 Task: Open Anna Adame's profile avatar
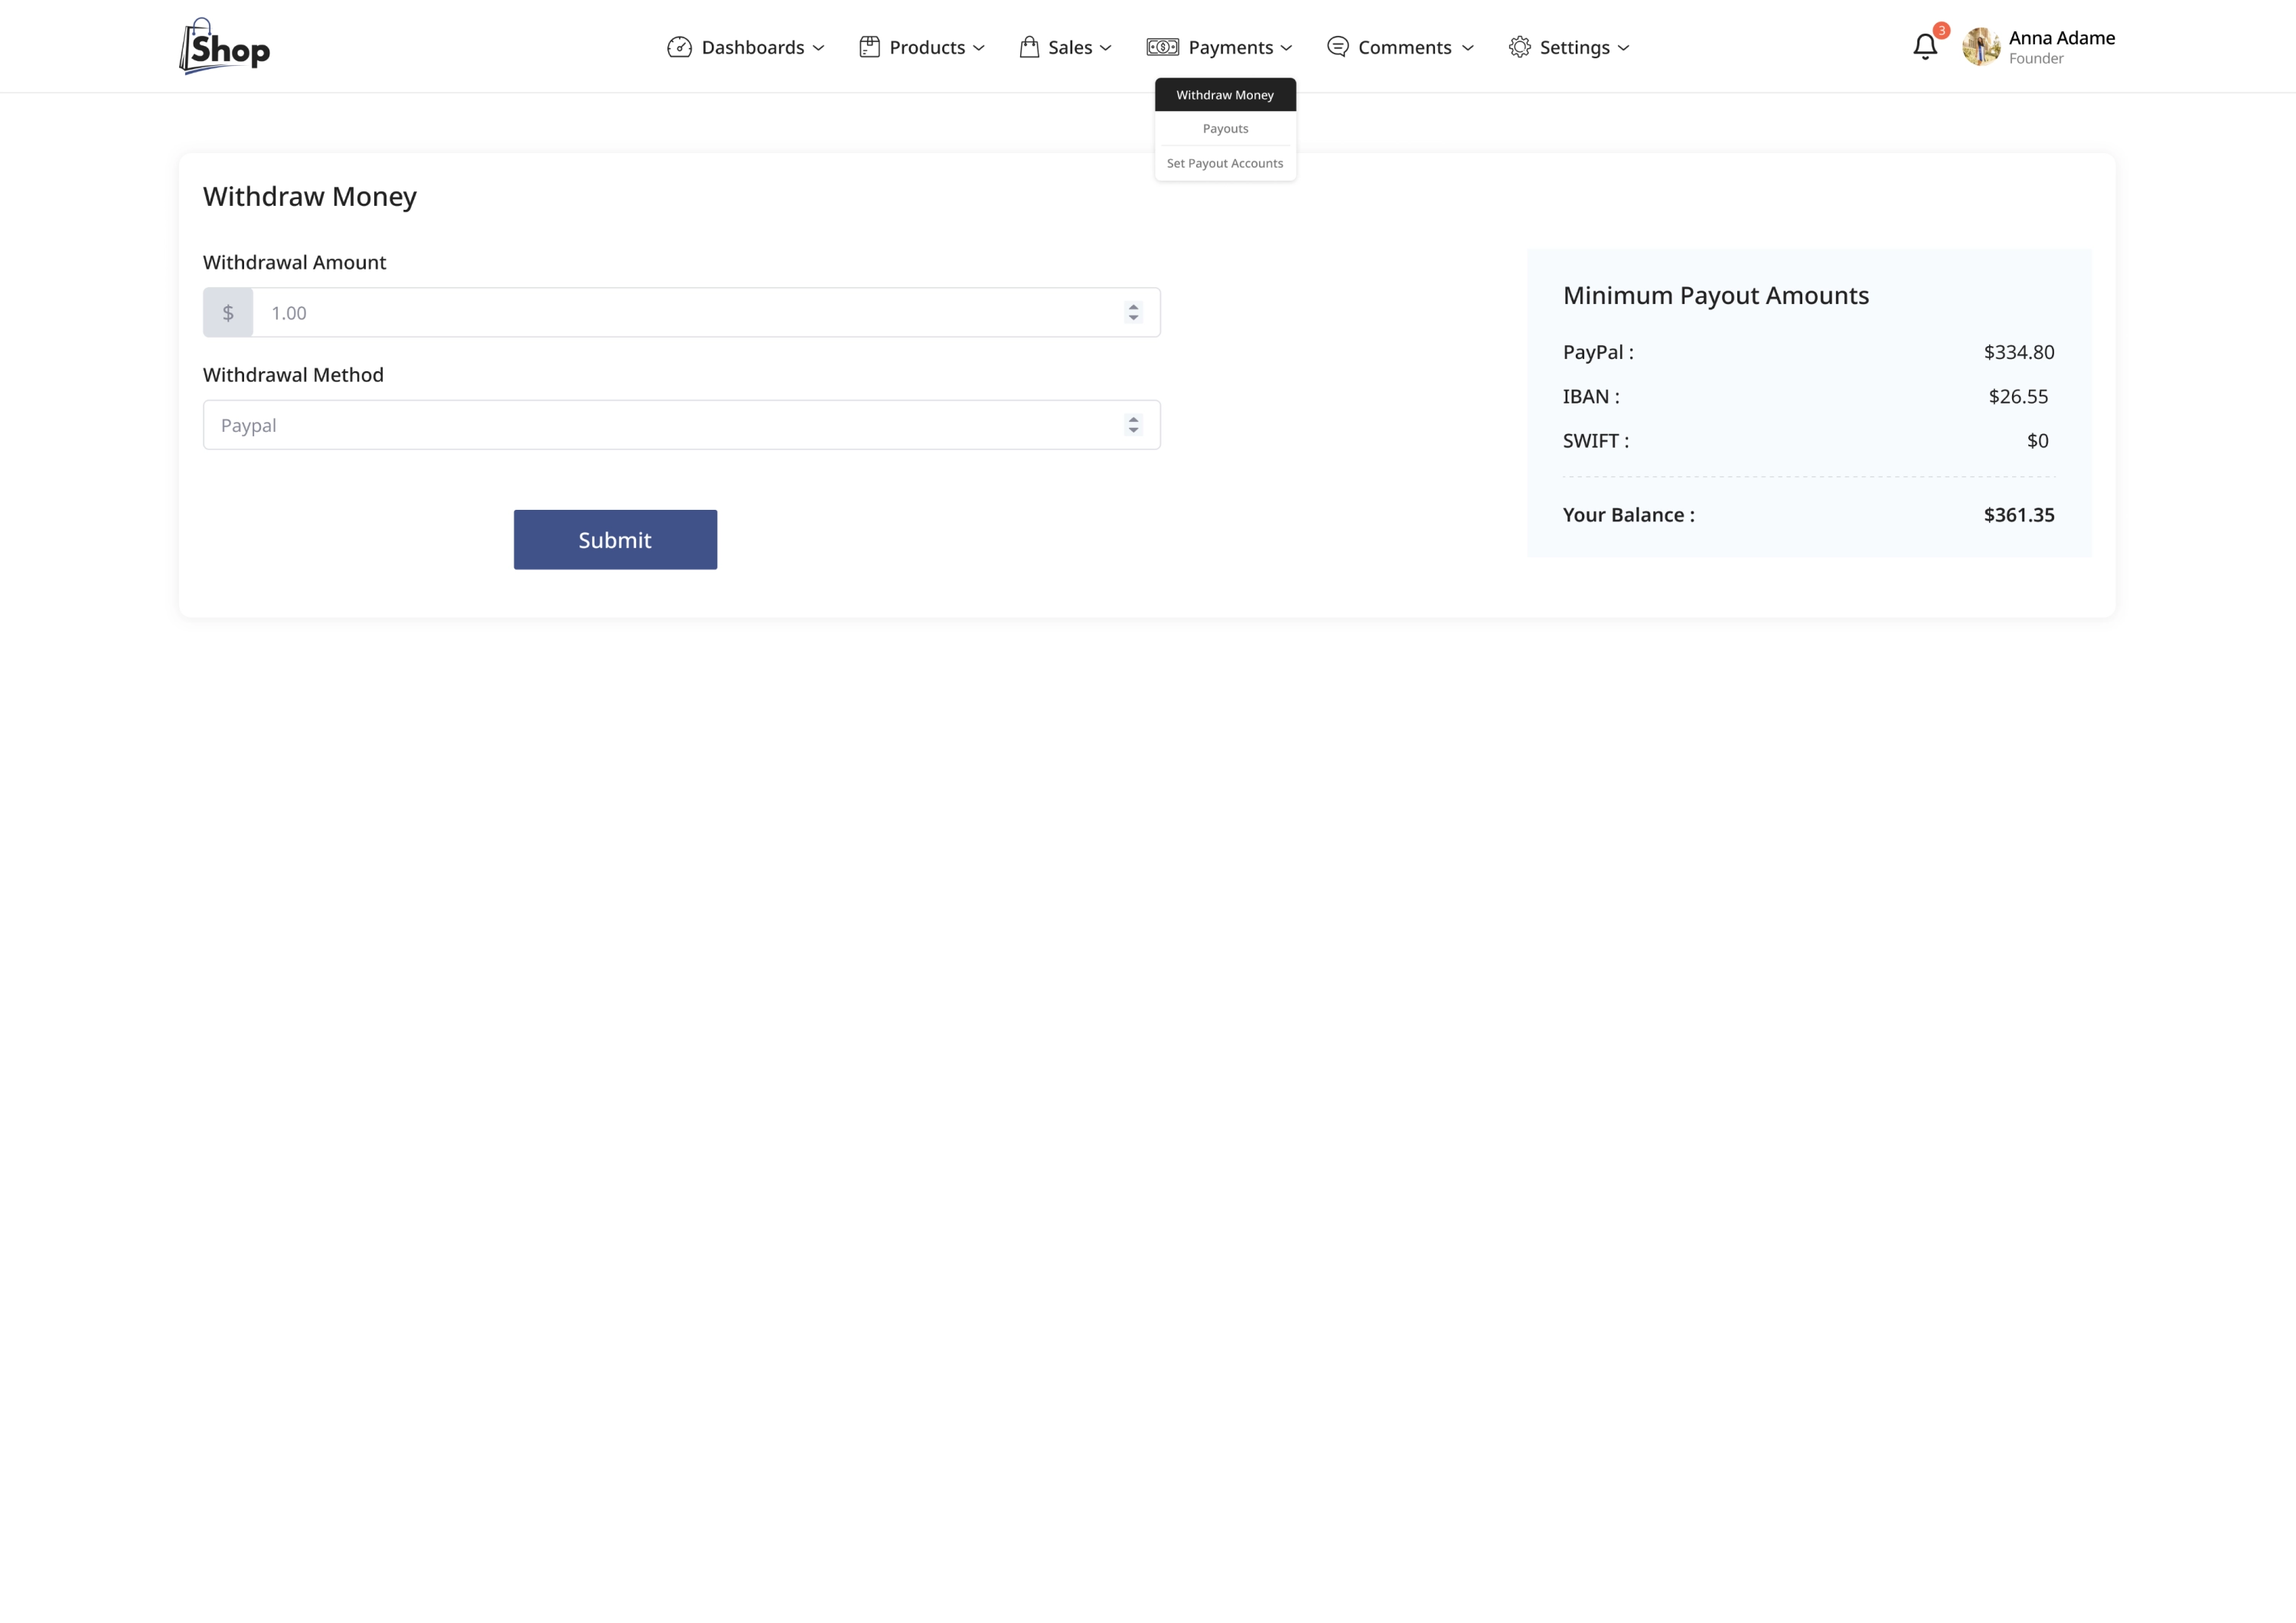(1981, 45)
